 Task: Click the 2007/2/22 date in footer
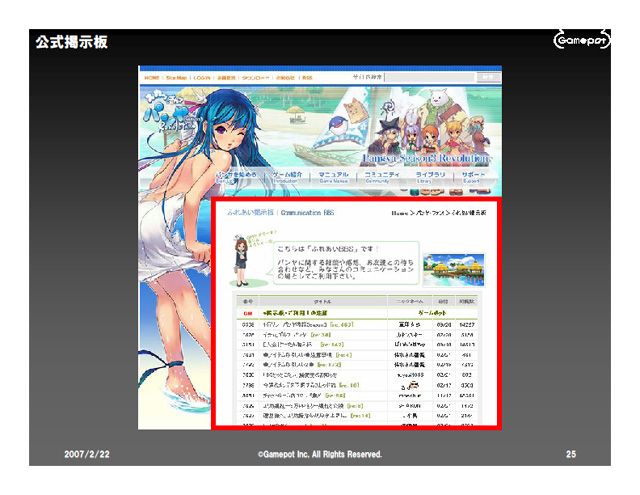pos(87,454)
